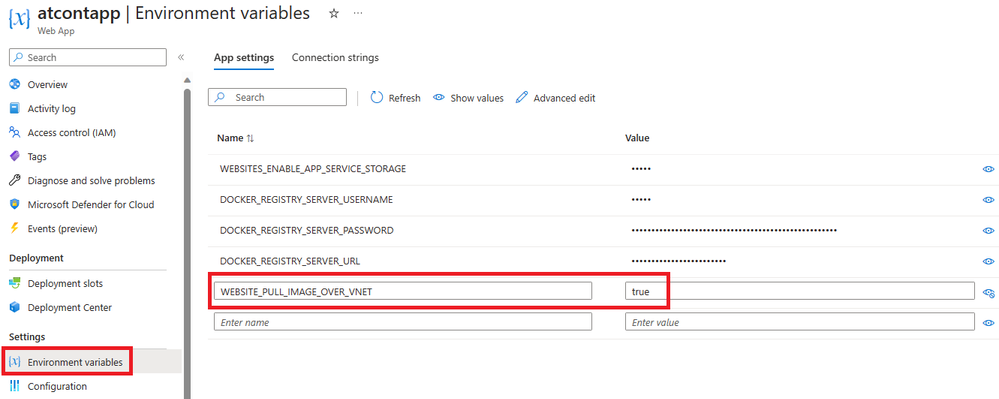999x399 pixels.
Task: Click the WEBSITE_PULL_IMAGE_OVER_VNET name field
Action: point(403,291)
